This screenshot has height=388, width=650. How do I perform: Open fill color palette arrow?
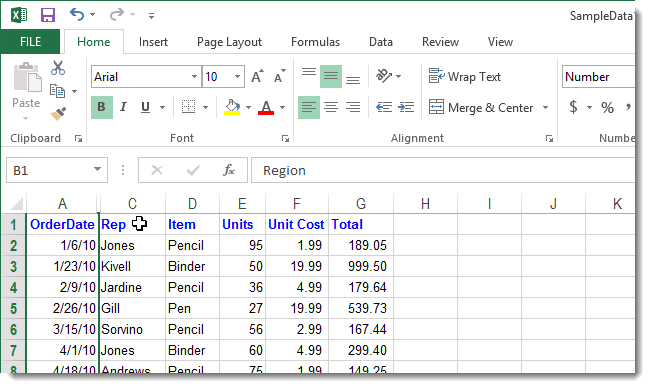pos(249,108)
